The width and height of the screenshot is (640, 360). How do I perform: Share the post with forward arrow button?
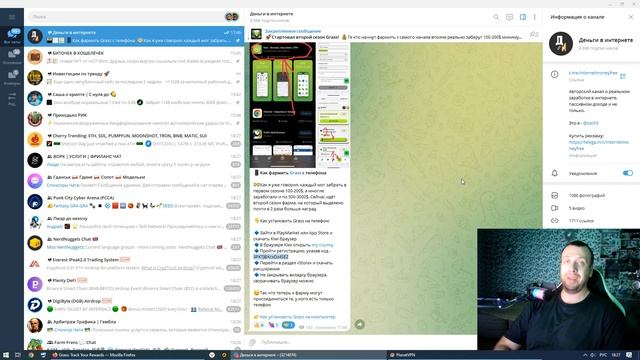360,324
